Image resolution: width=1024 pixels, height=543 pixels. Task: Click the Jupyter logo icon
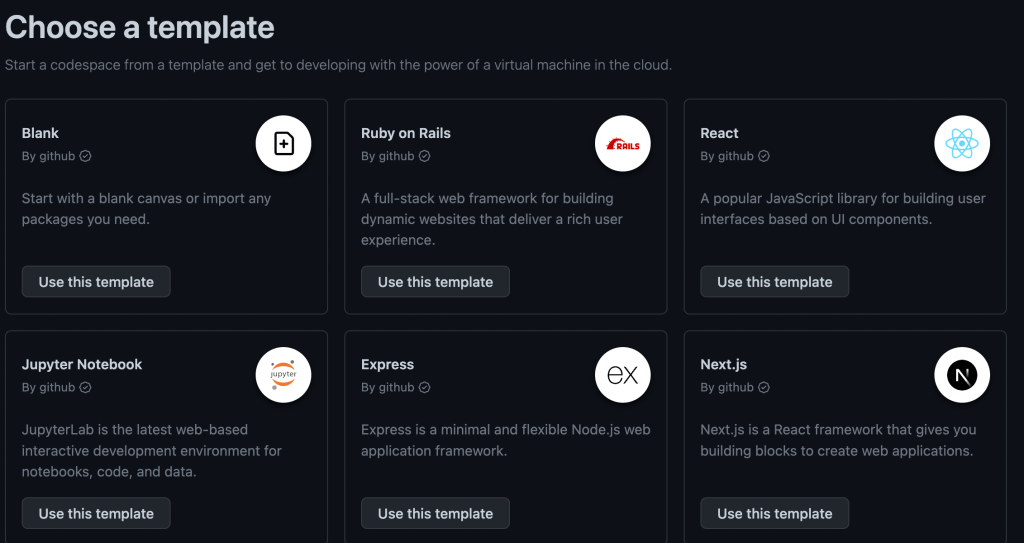coord(283,375)
